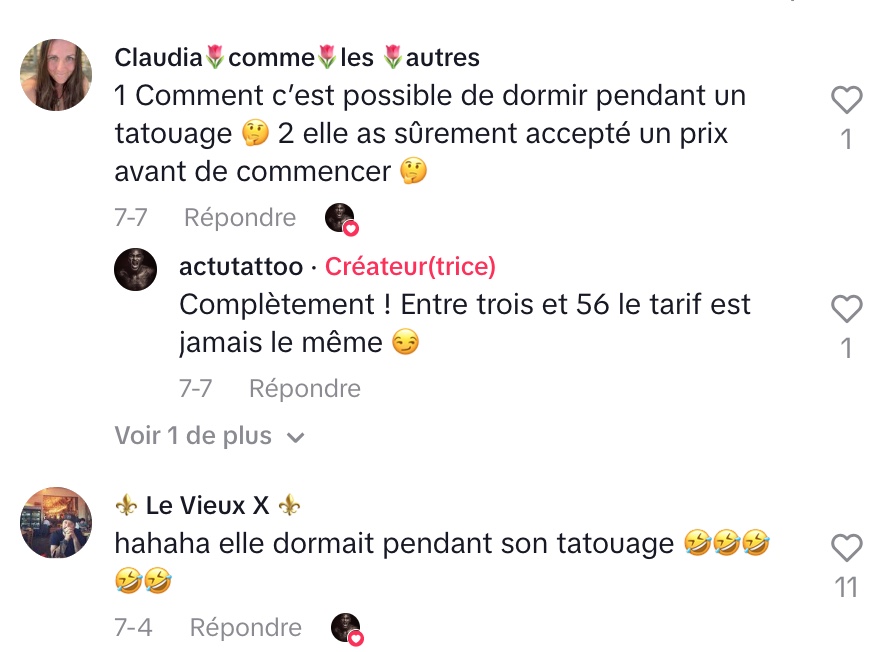Screen dimensions: 888x652
Task: Open Le Vieux X profile picture
Action: tap(56, 522)
